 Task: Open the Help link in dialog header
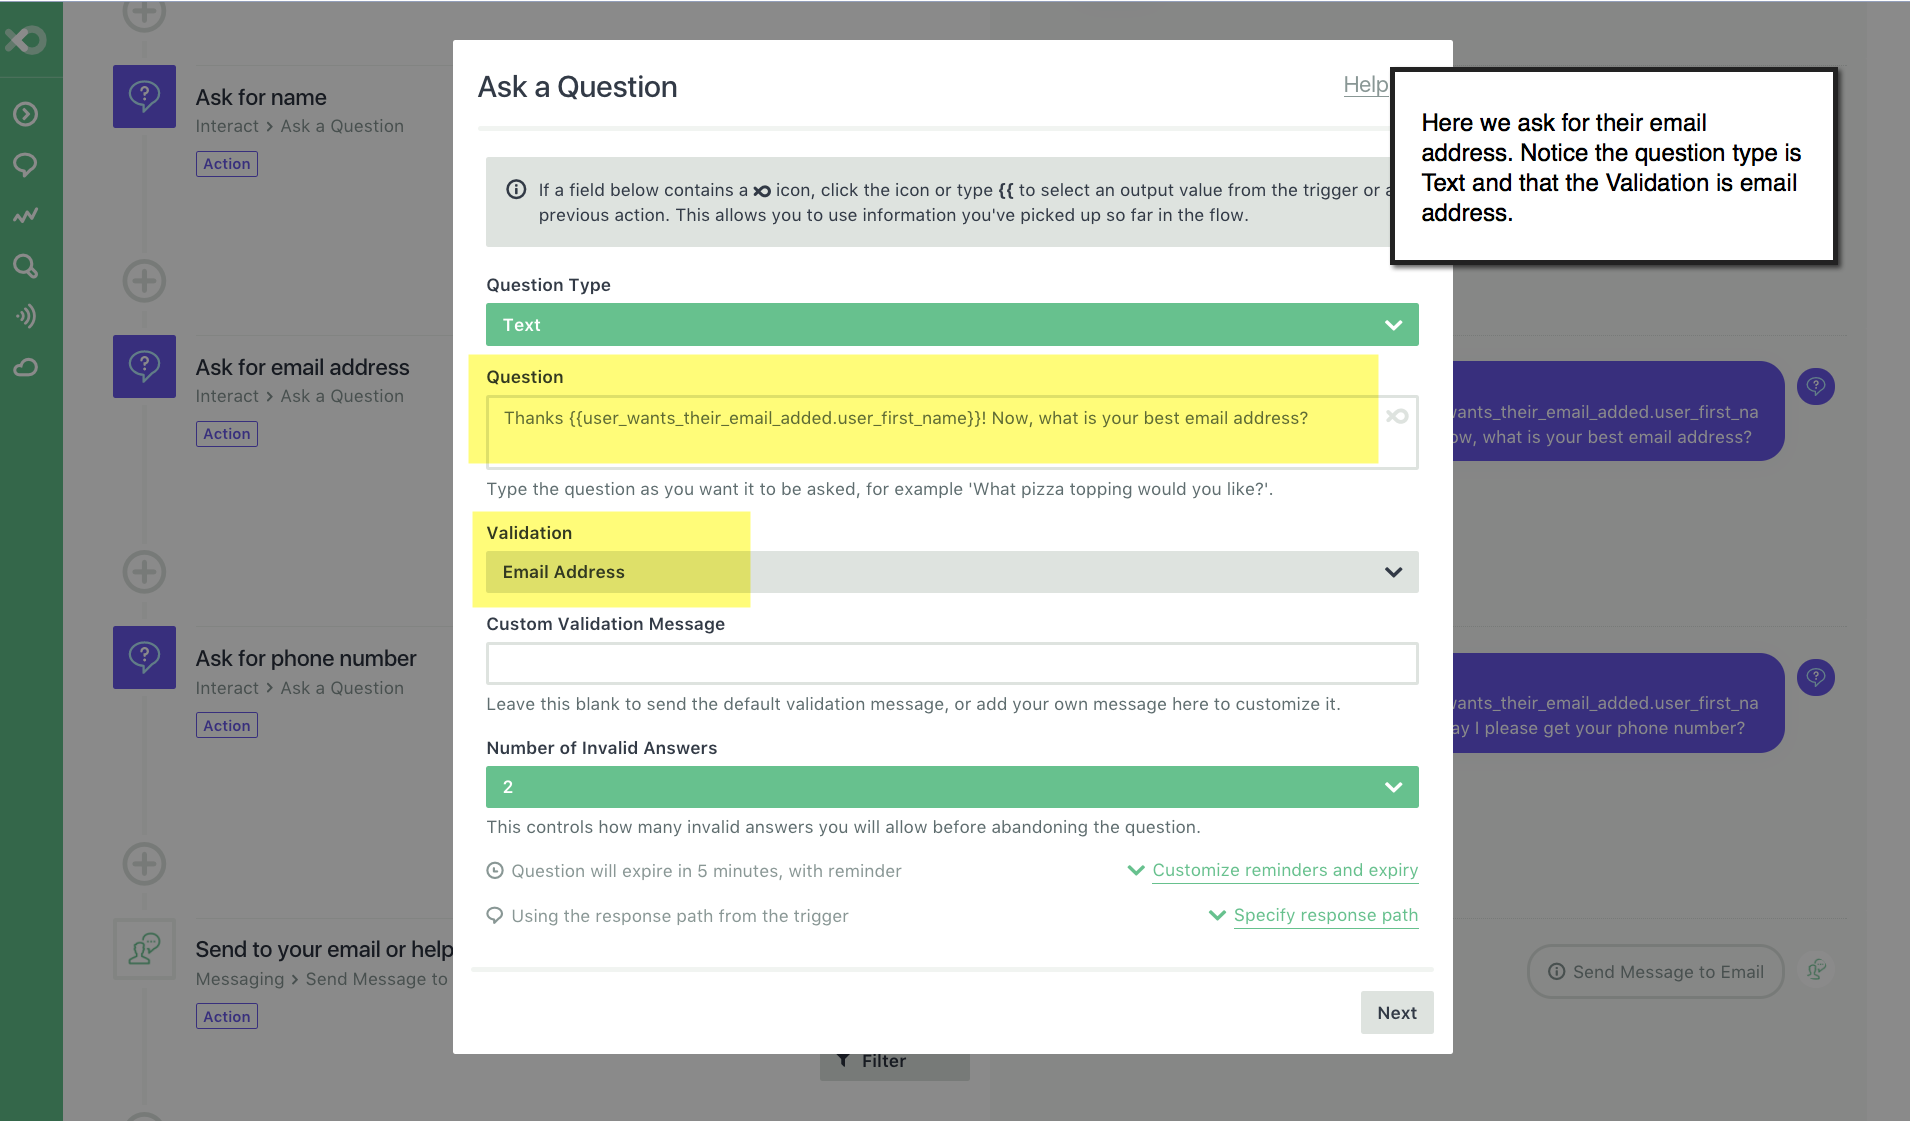tap(1364, 85)
